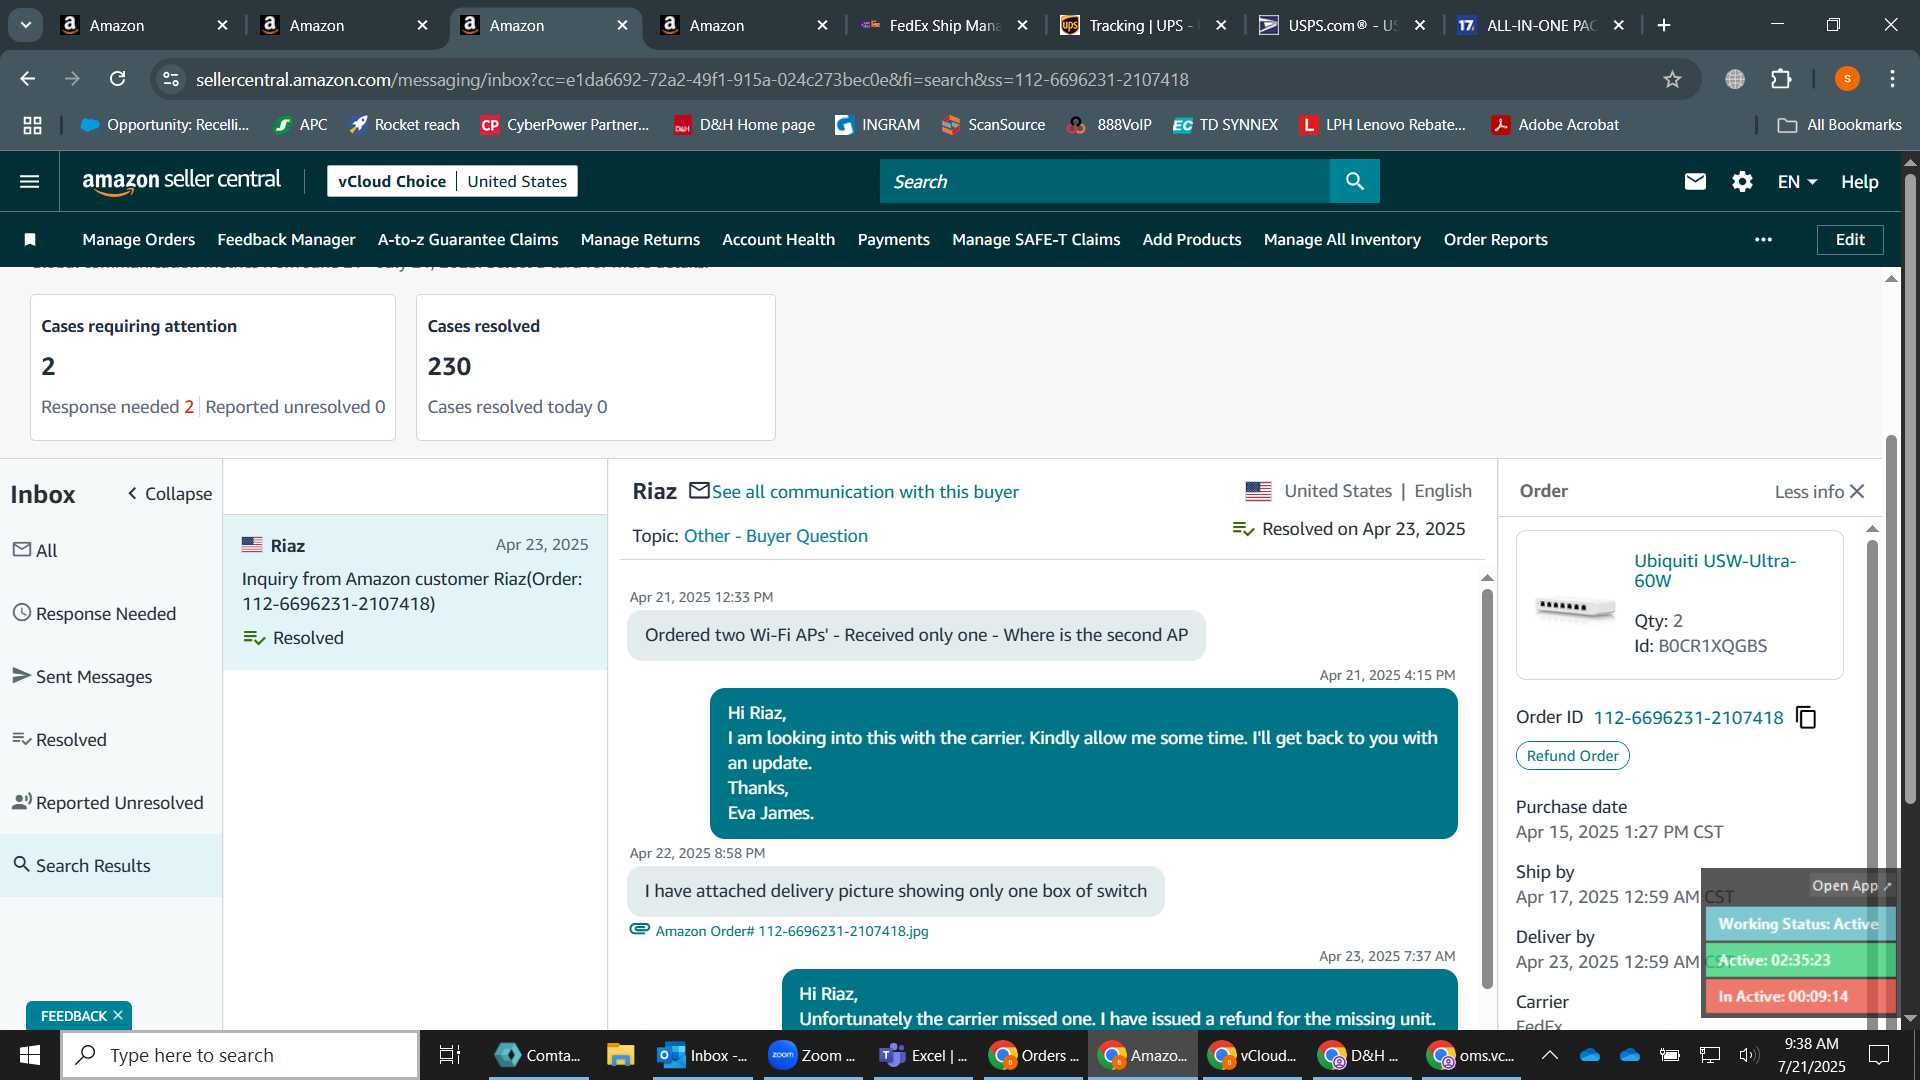Open Order Reports
The width and height of the screenshot is (1920, 1080).
click(1495, 239)
